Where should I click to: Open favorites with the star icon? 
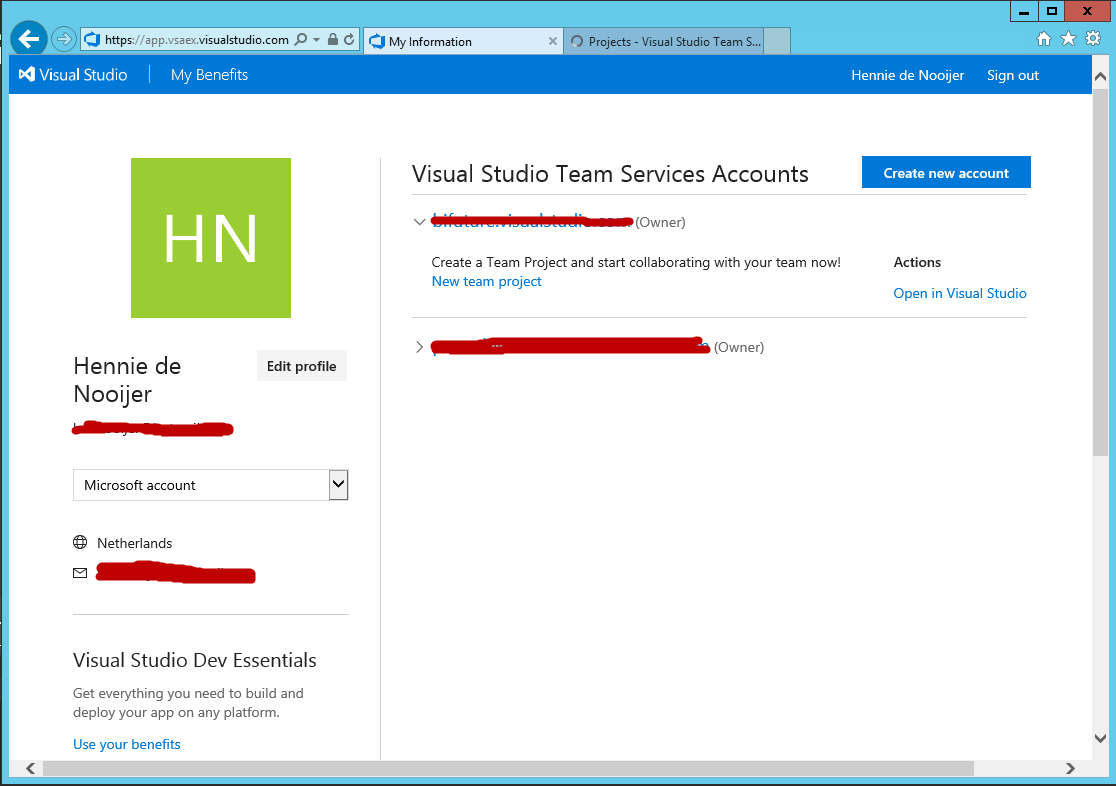(x=1067, y=38)
